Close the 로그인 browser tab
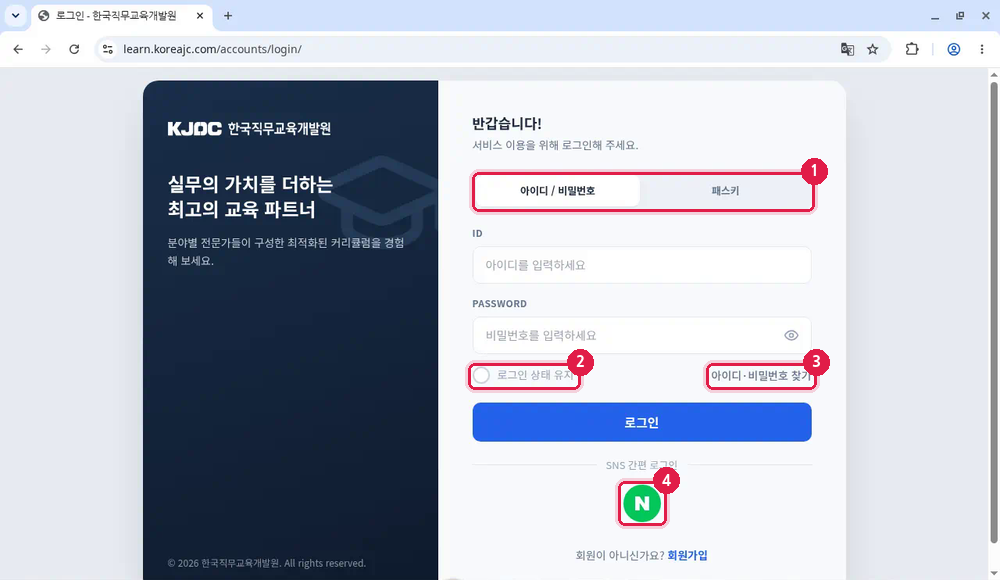Image resolution: width=1000 pixels, height=580 pixels. coord(200,15)
